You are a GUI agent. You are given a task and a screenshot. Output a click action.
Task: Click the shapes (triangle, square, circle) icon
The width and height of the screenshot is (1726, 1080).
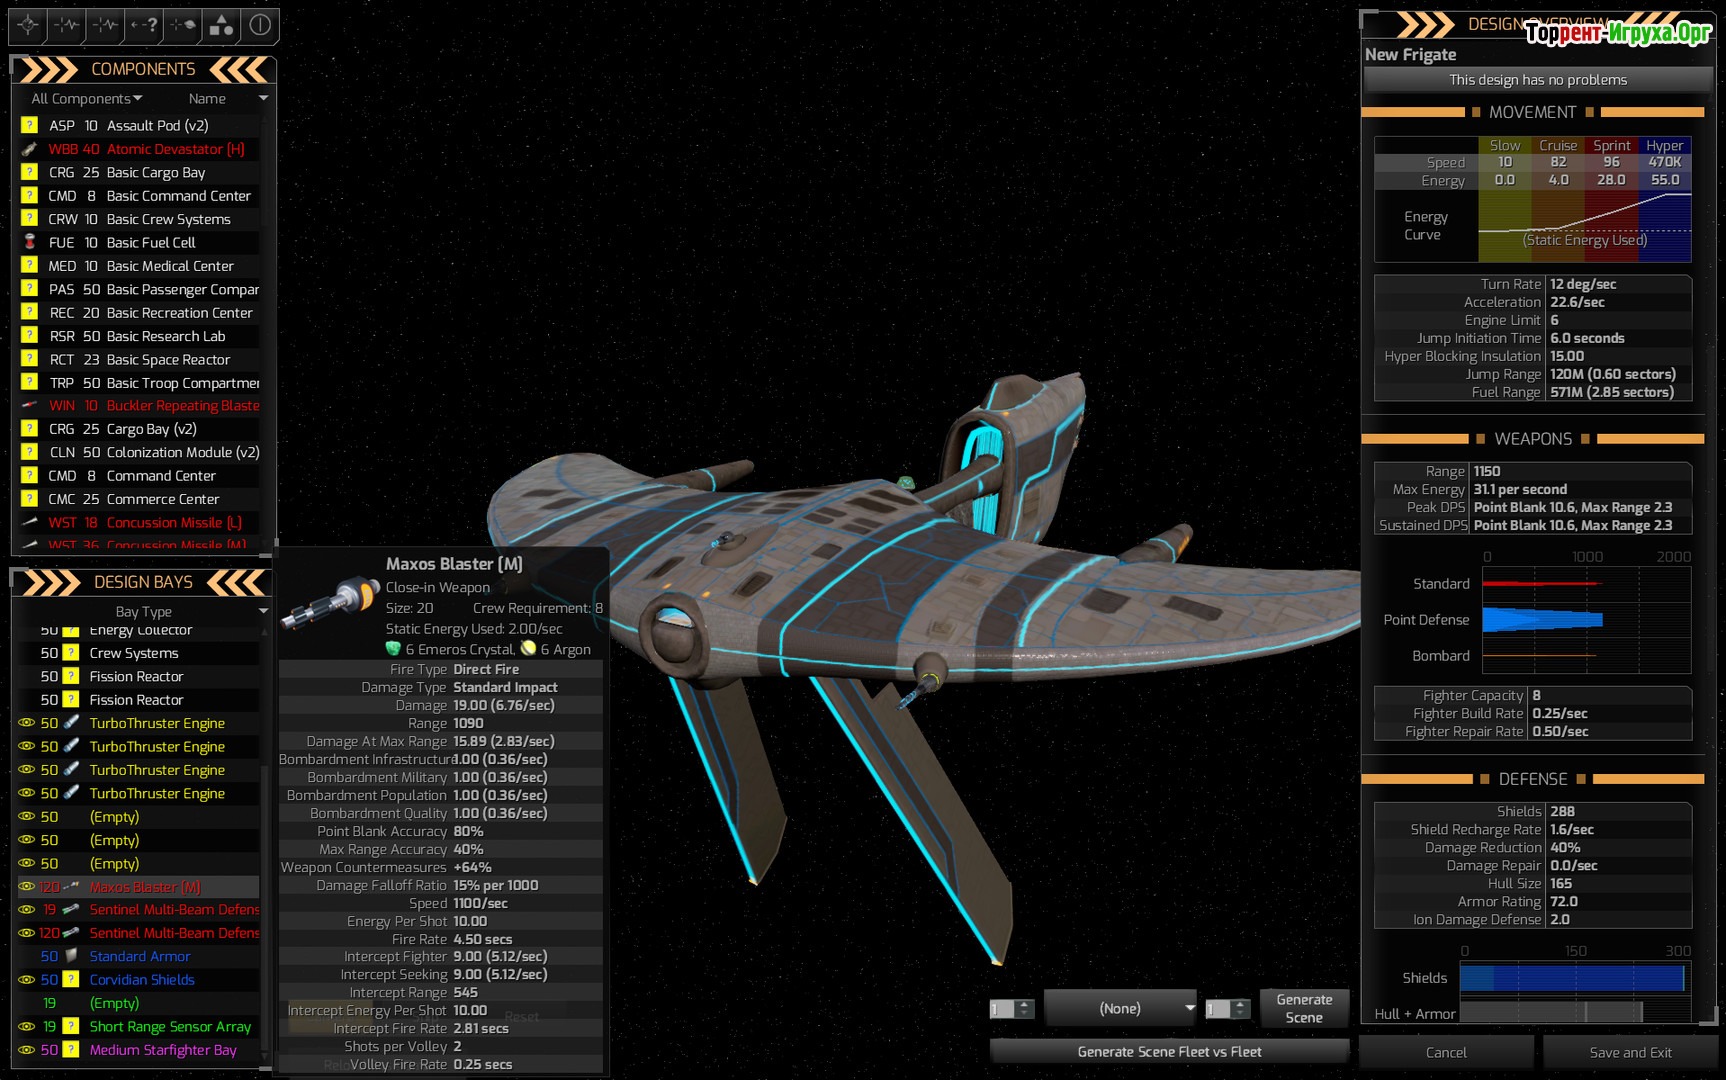point(221,25)
